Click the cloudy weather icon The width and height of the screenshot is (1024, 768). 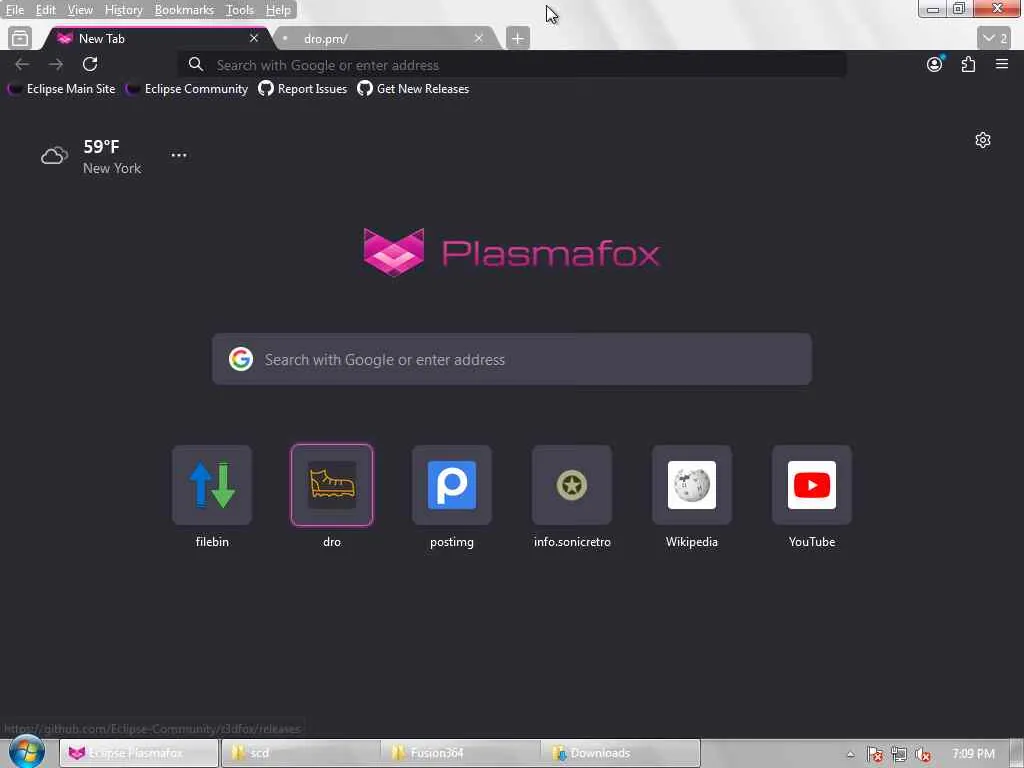click(x=54, y=156)
